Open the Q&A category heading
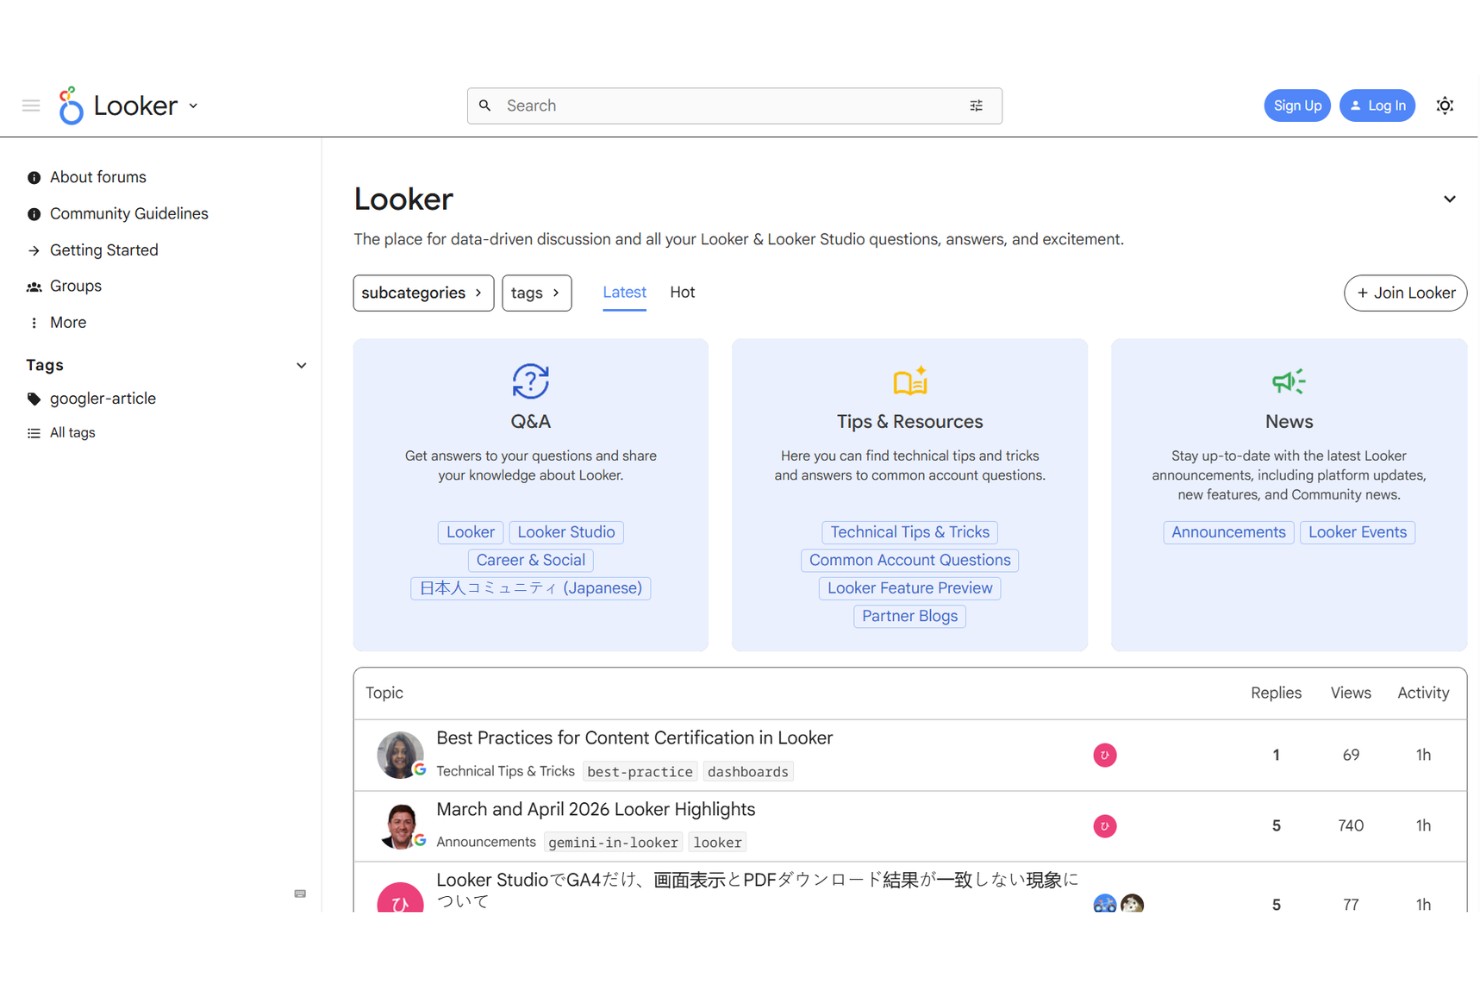This screenshot has height=987, width=1480. point(531,422)
